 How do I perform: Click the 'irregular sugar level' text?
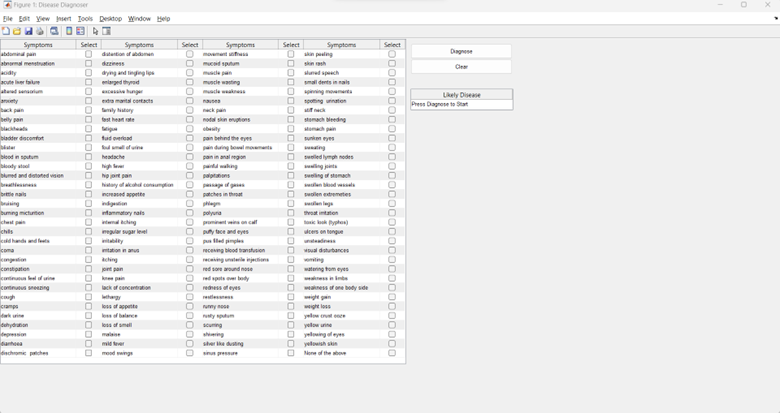(x=124, y=232)
